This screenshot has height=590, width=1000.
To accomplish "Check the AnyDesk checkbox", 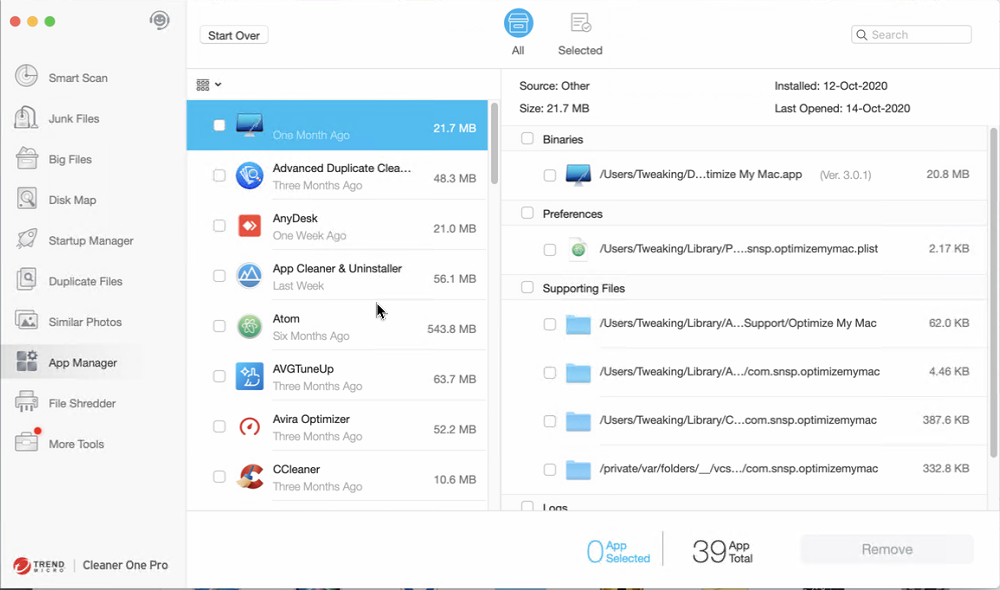I will 219,226.
